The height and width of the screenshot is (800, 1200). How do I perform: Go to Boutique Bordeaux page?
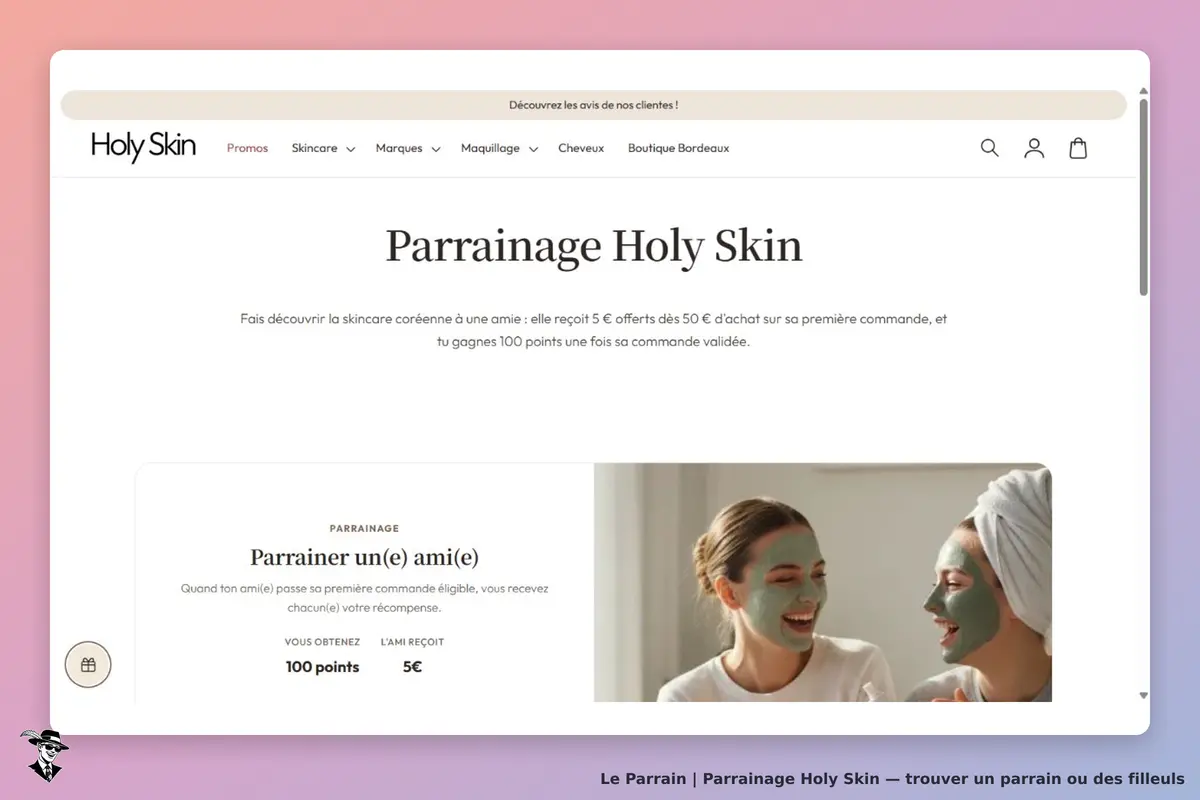(x=678, y=148)
